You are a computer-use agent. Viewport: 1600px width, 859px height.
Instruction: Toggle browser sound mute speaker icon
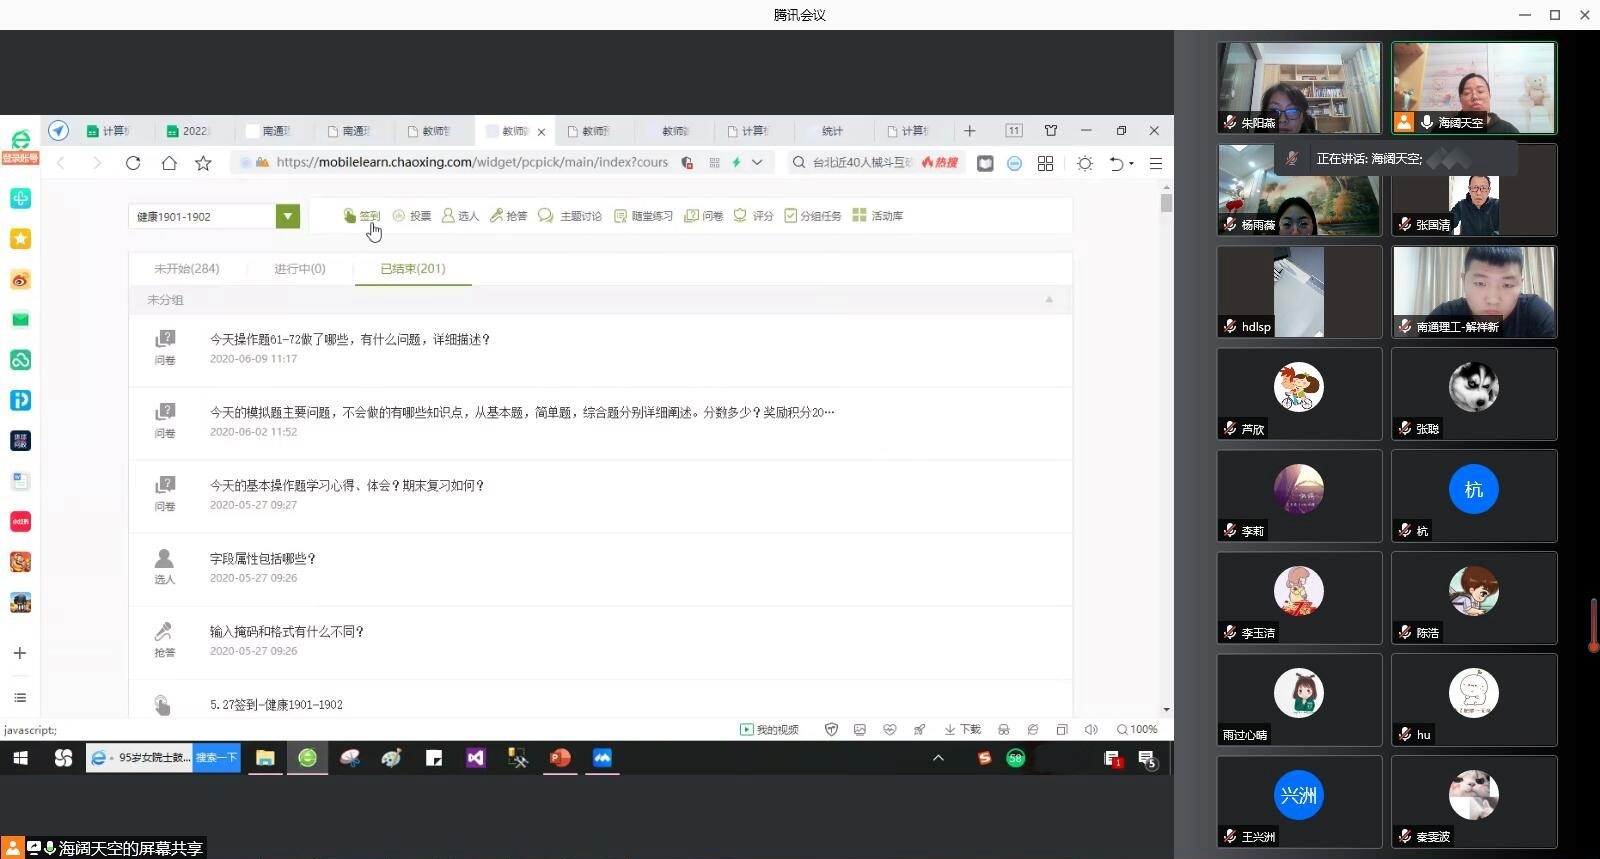coord(1091,730)
